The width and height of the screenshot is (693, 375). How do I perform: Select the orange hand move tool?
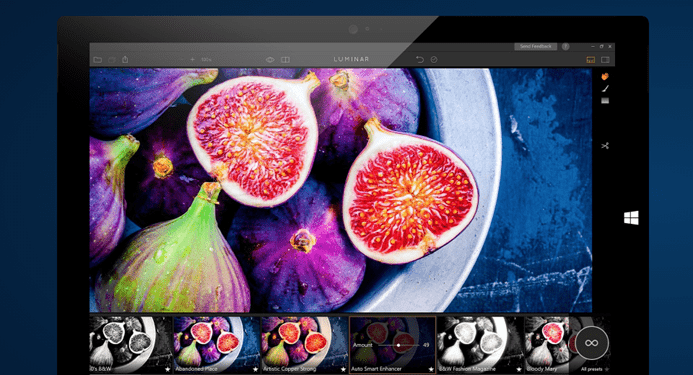click(x=605, y=77)
